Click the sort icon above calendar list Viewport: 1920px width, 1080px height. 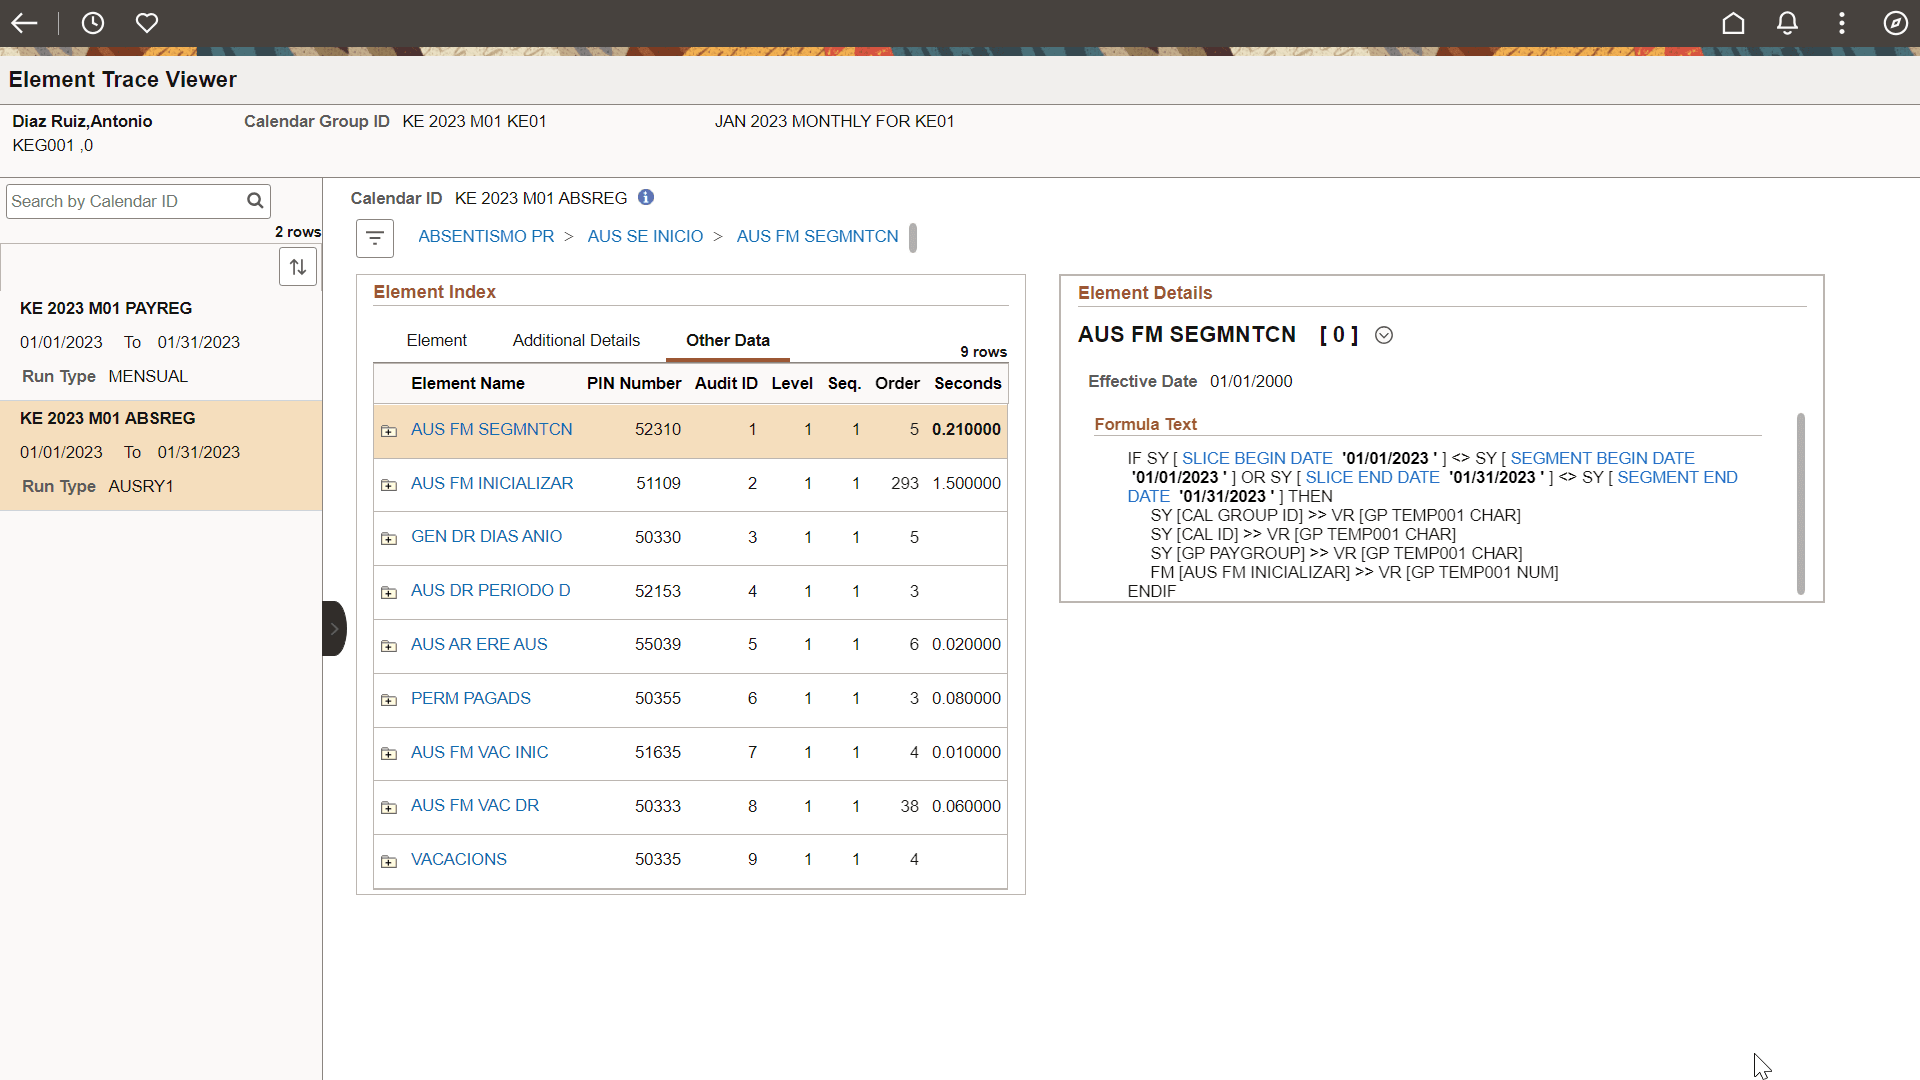pyautogui.click(x=297, y=266)
